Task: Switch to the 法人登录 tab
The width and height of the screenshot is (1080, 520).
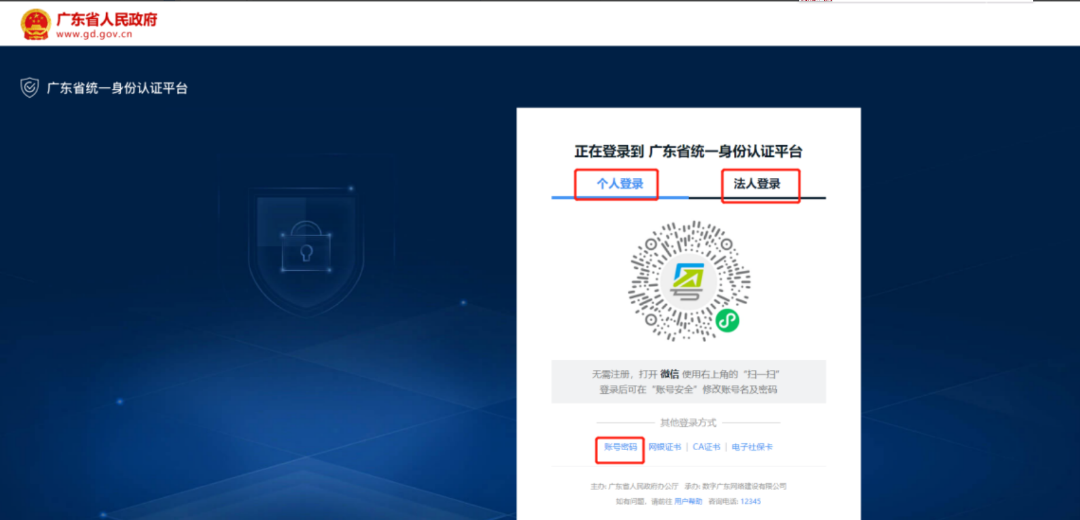Action: point(757,184)
